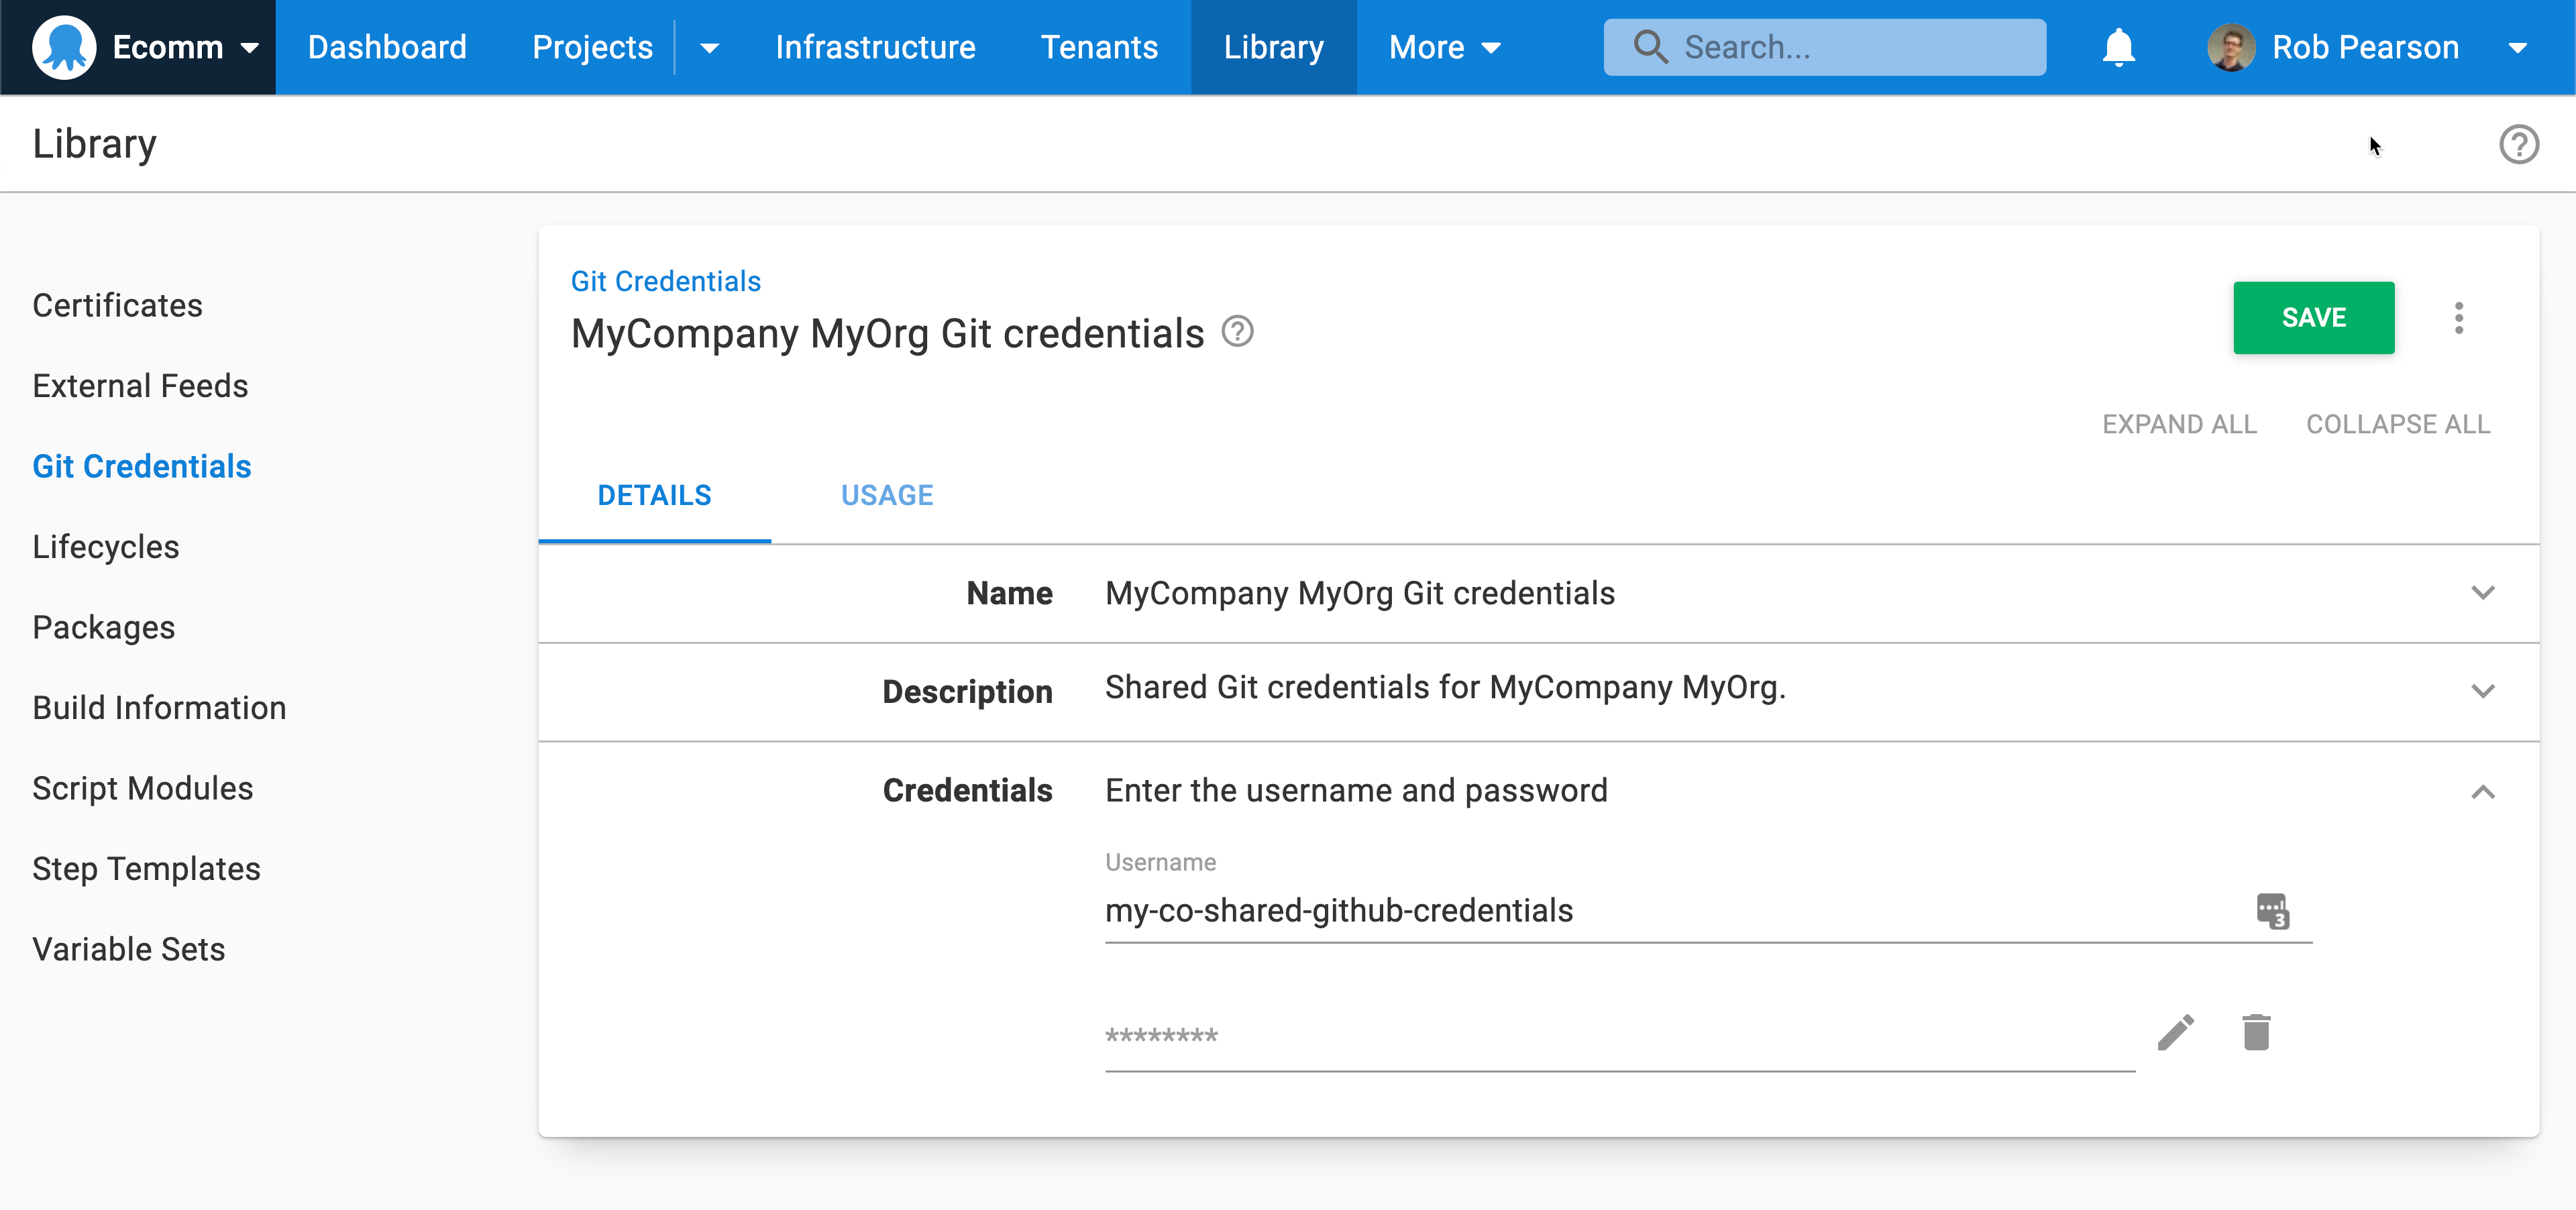Open the overflow menu next to Save

click(x=2460, y=318)
